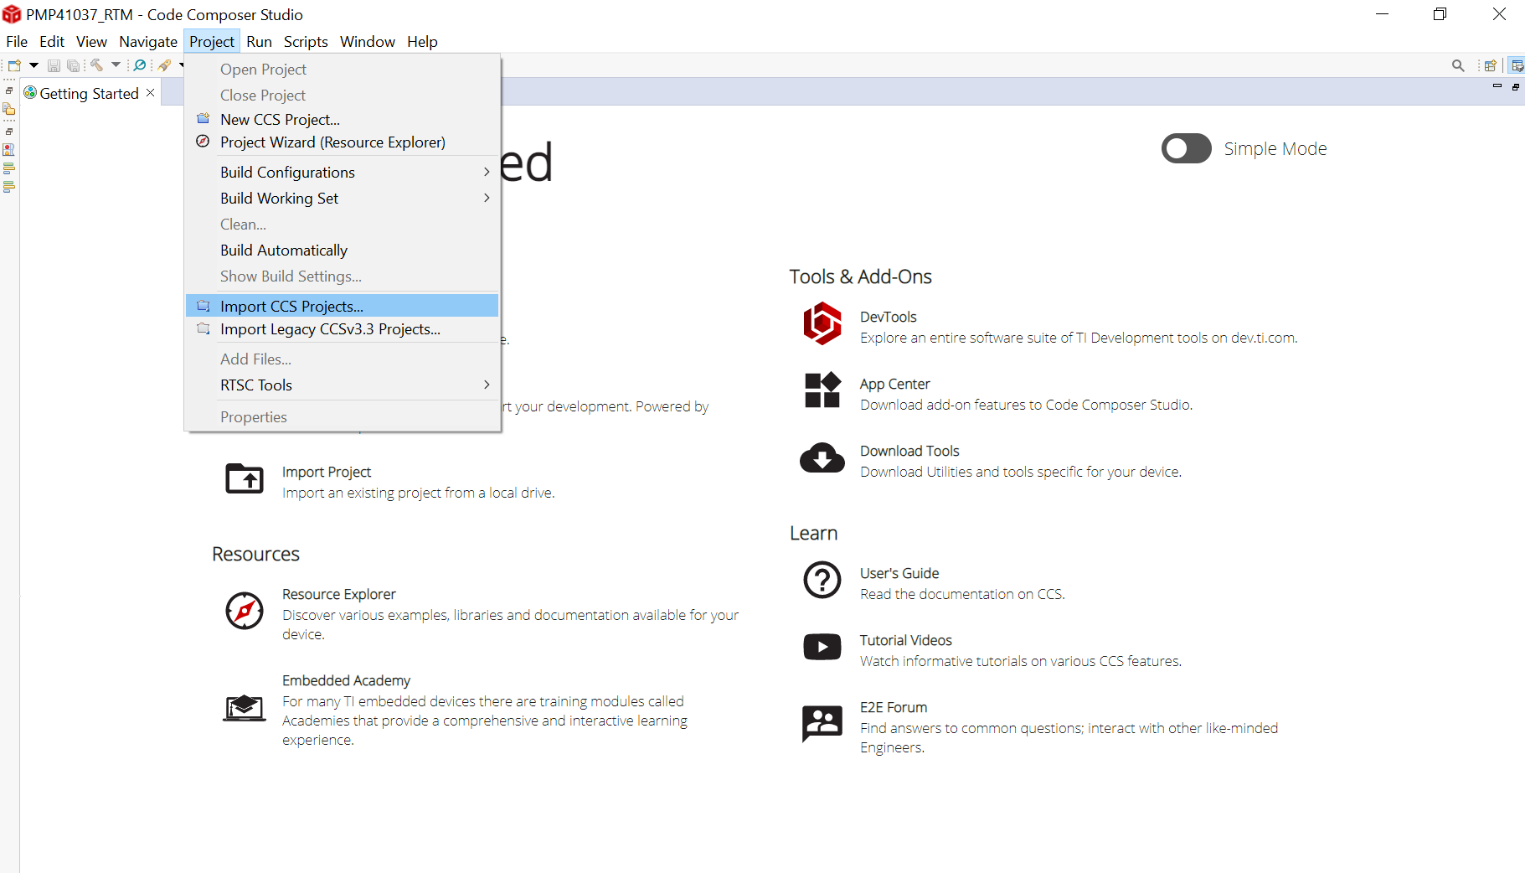The image size is (1525, 873).
Task: Open the upper stacked-bars sidebar view
Action: point(9,168)
